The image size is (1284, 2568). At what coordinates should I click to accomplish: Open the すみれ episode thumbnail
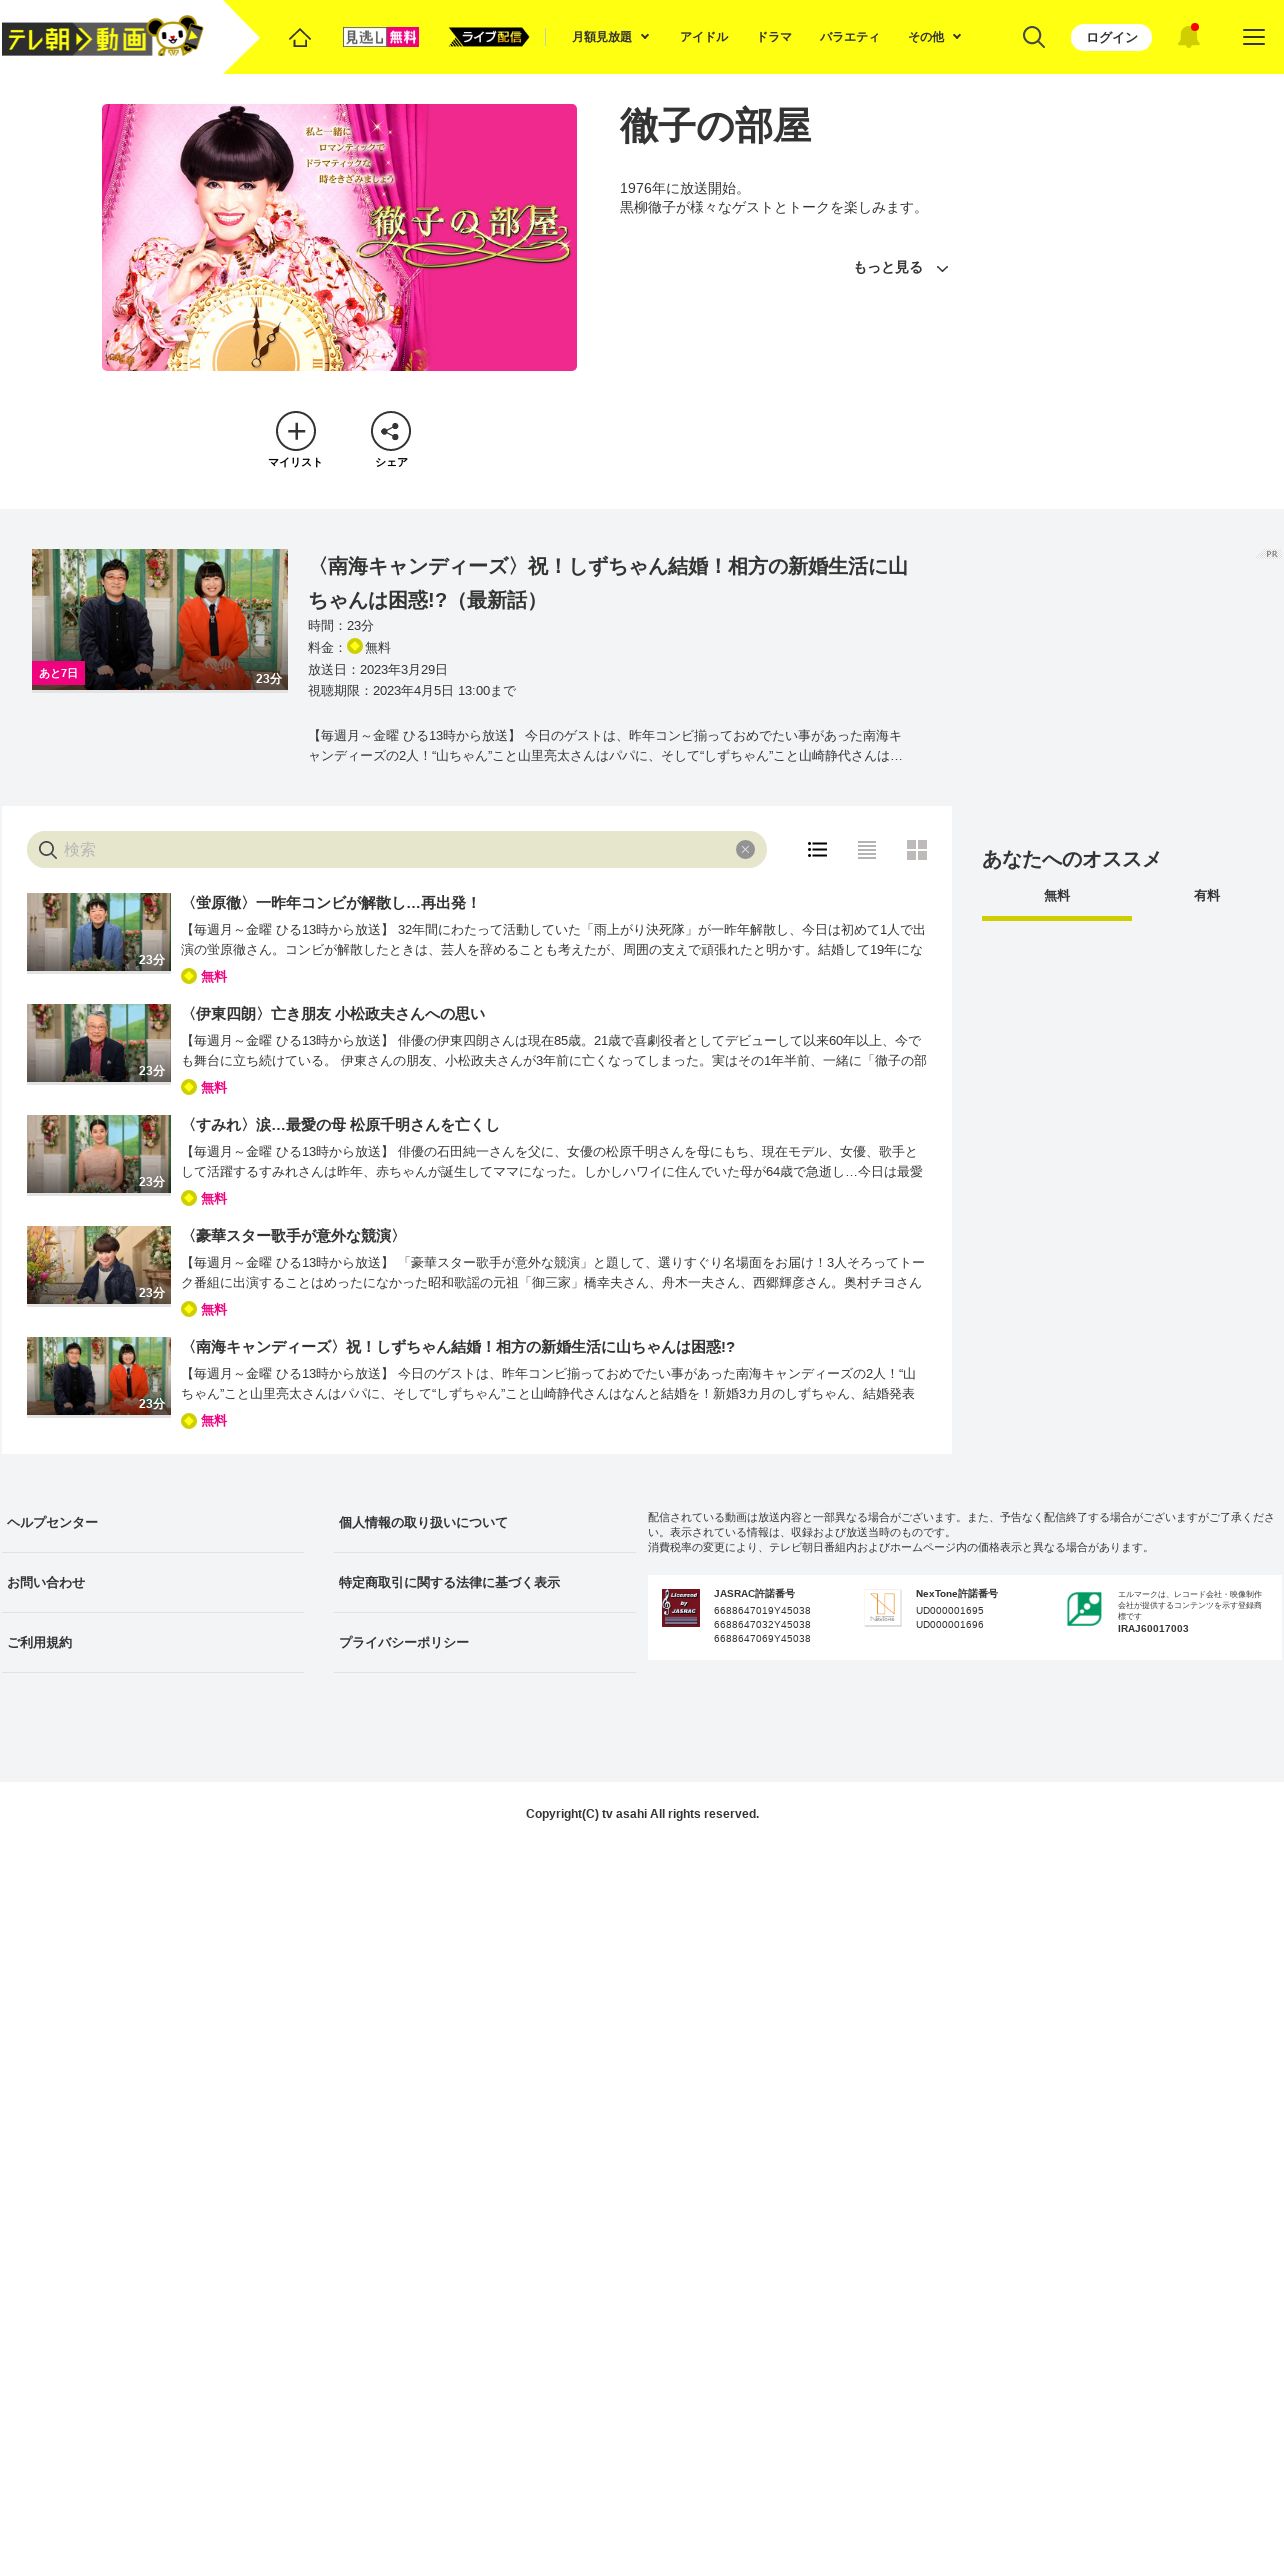coord(99,1154)
